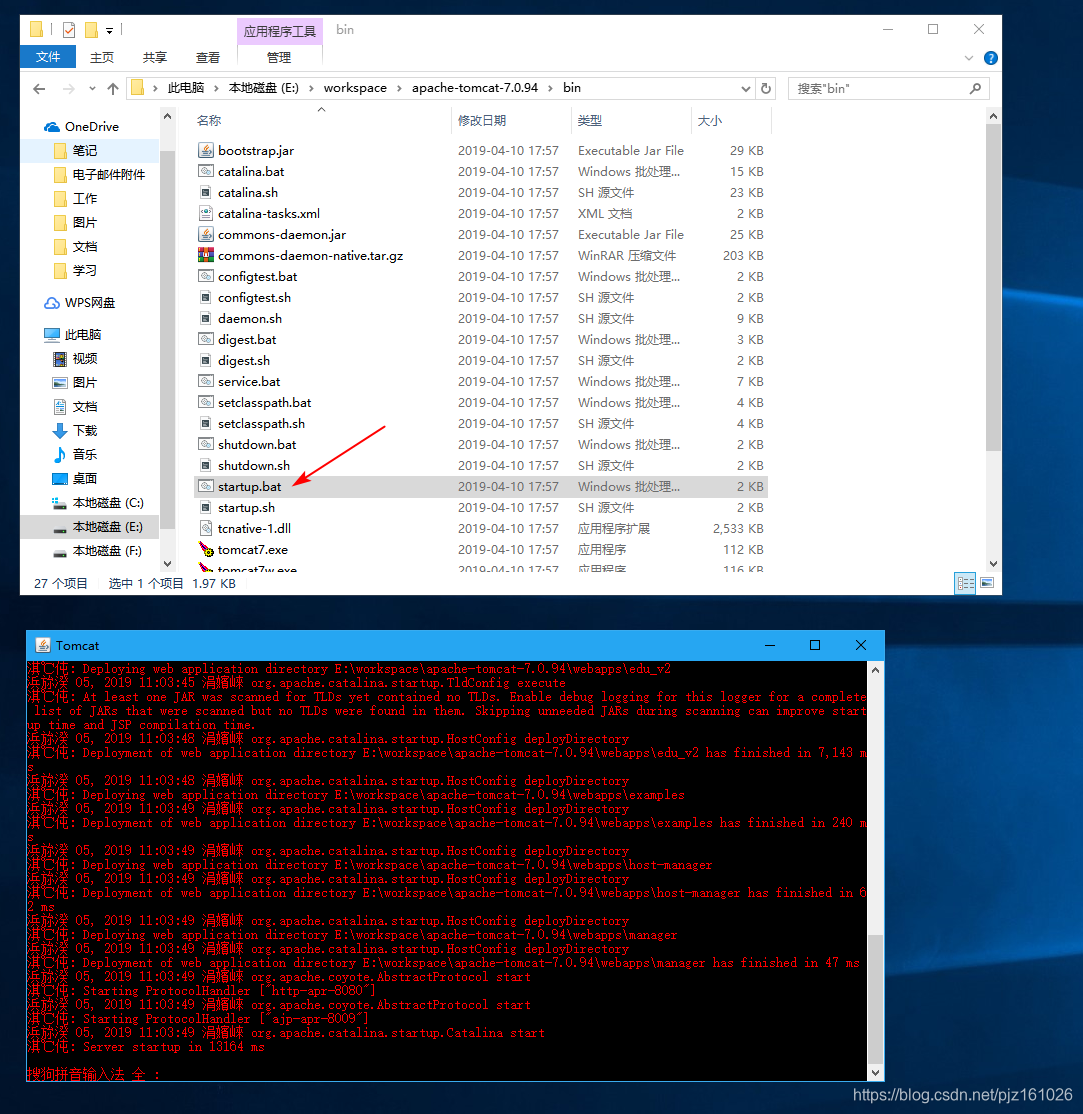This screenshot has width=1083, height=1114.
Task: Expand the ribbon with the chevron
Action: point(969,58)
